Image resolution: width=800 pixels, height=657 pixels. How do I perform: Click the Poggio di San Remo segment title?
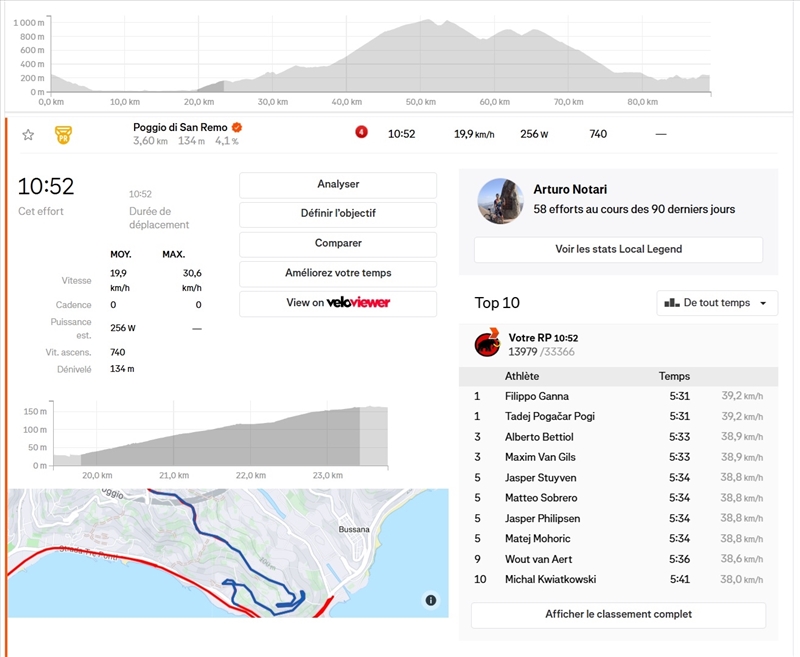[x=180, y=127]
